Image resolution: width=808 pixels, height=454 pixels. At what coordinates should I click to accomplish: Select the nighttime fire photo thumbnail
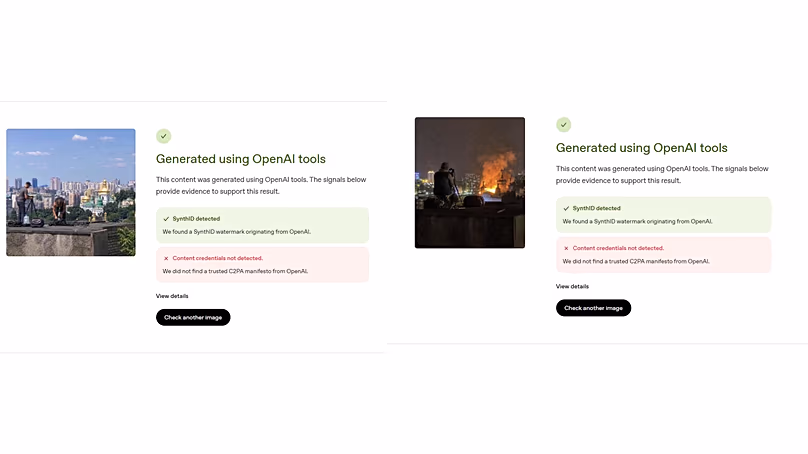tap(469, 182)
